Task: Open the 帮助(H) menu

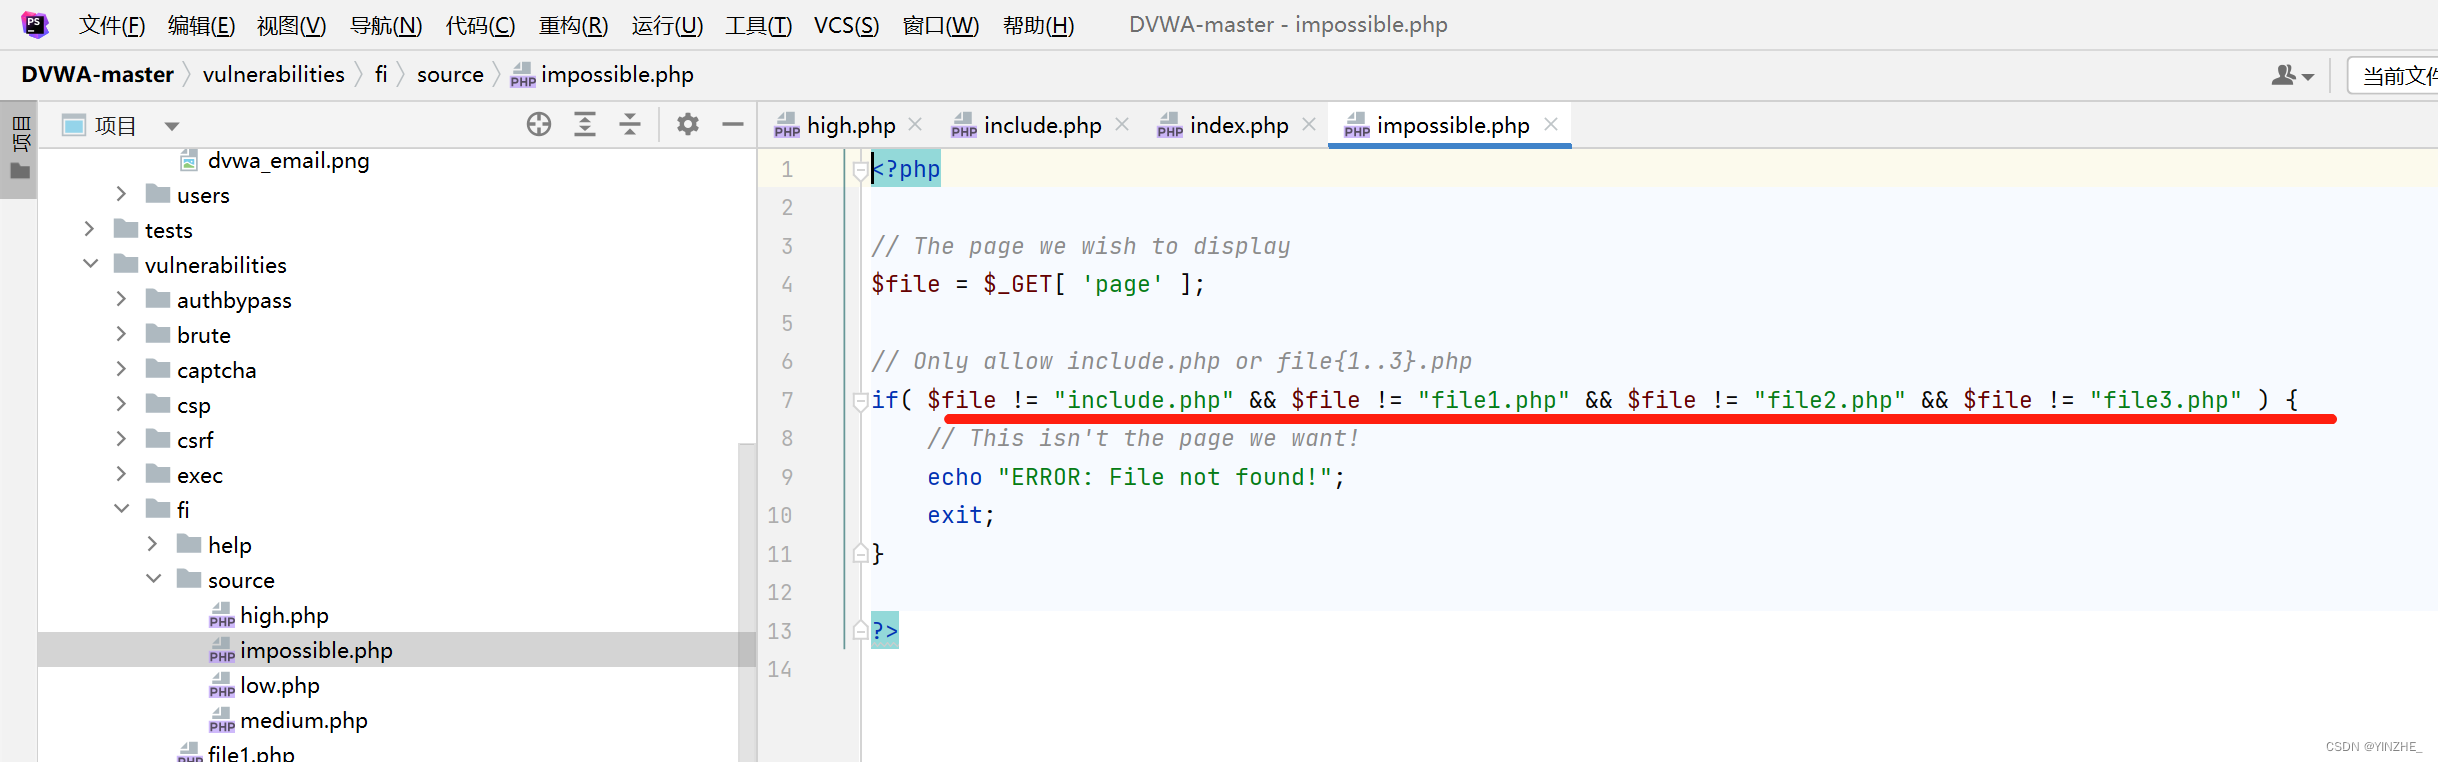Action: (1038, 25)
